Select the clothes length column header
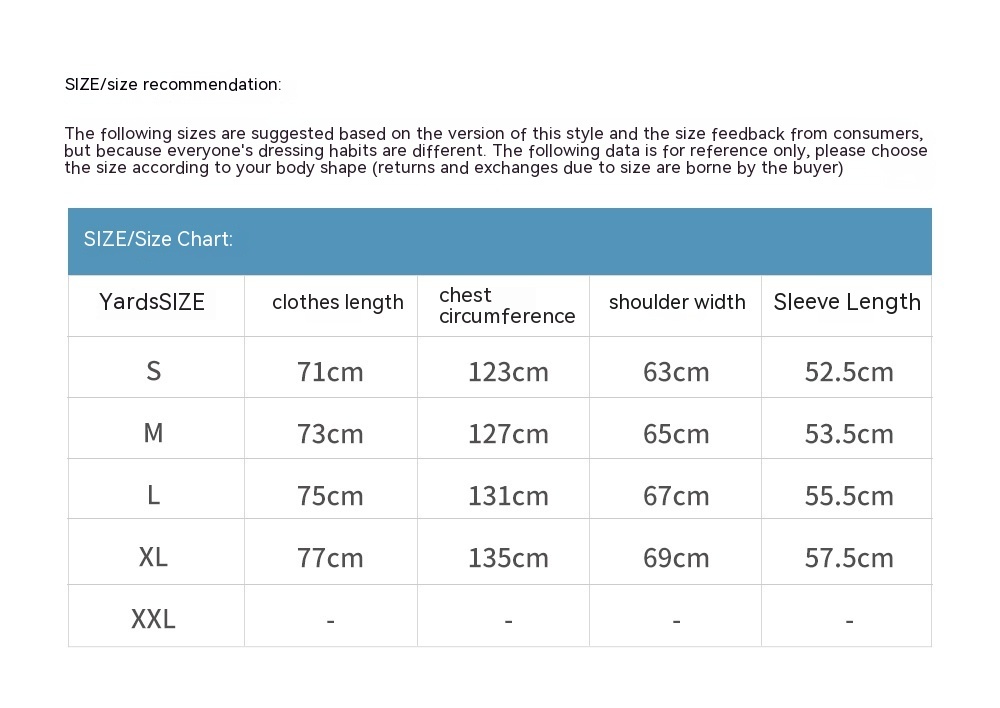 click(x=337, y=303)
